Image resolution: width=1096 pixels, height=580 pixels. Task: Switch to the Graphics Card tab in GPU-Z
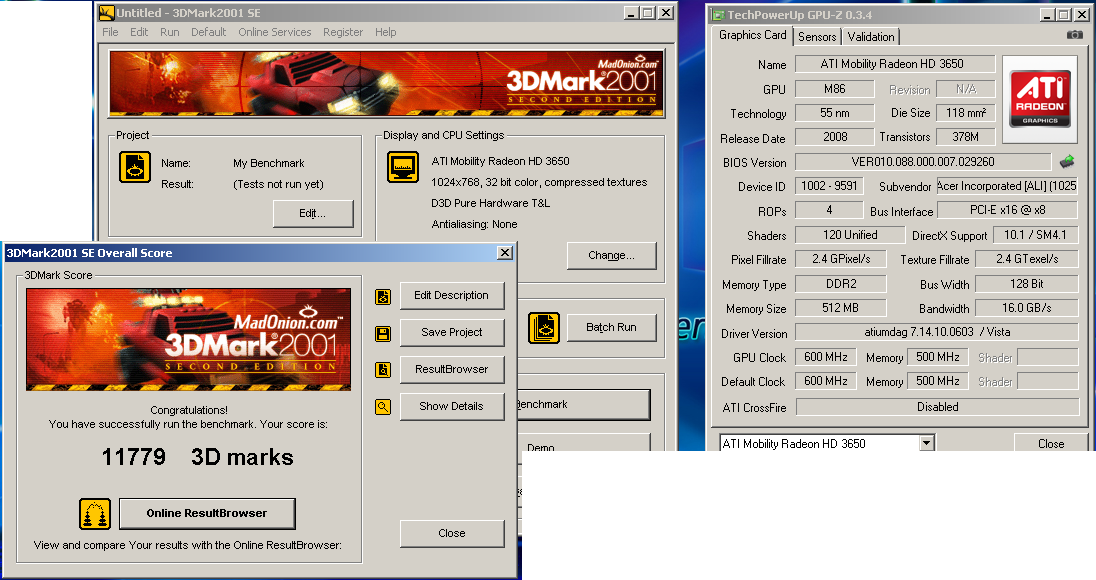tap(753, 35)
